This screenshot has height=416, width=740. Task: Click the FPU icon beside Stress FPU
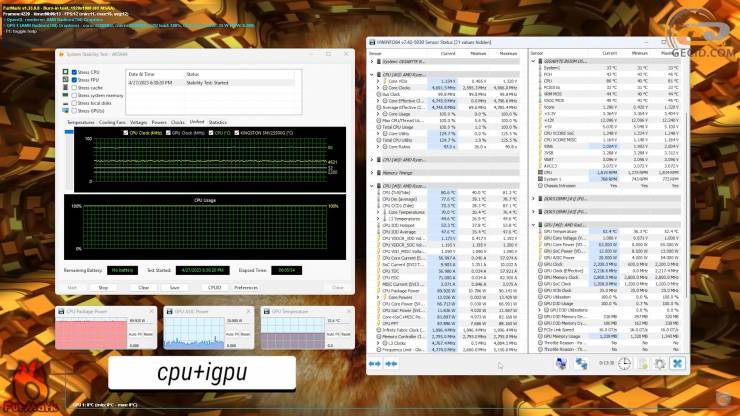66,80
